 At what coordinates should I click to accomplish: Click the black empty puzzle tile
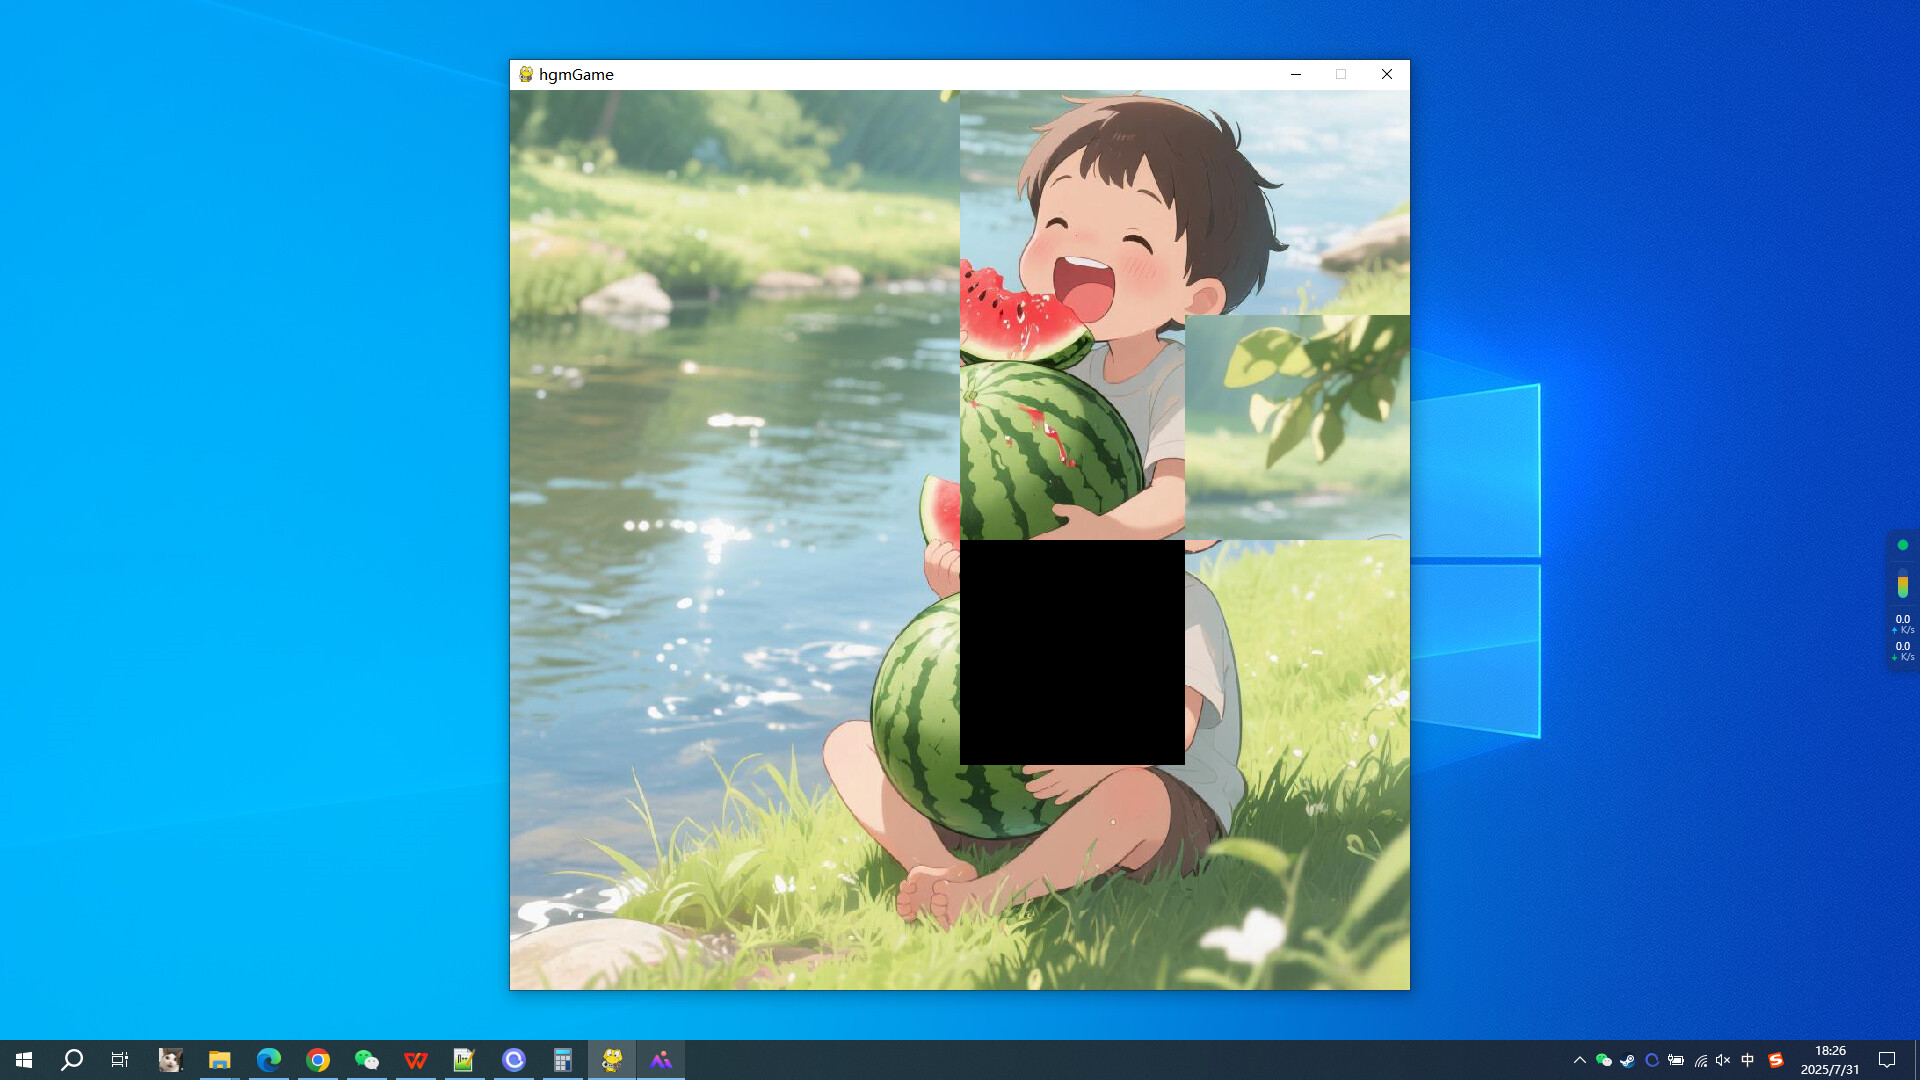click(x=1072, y=651)
